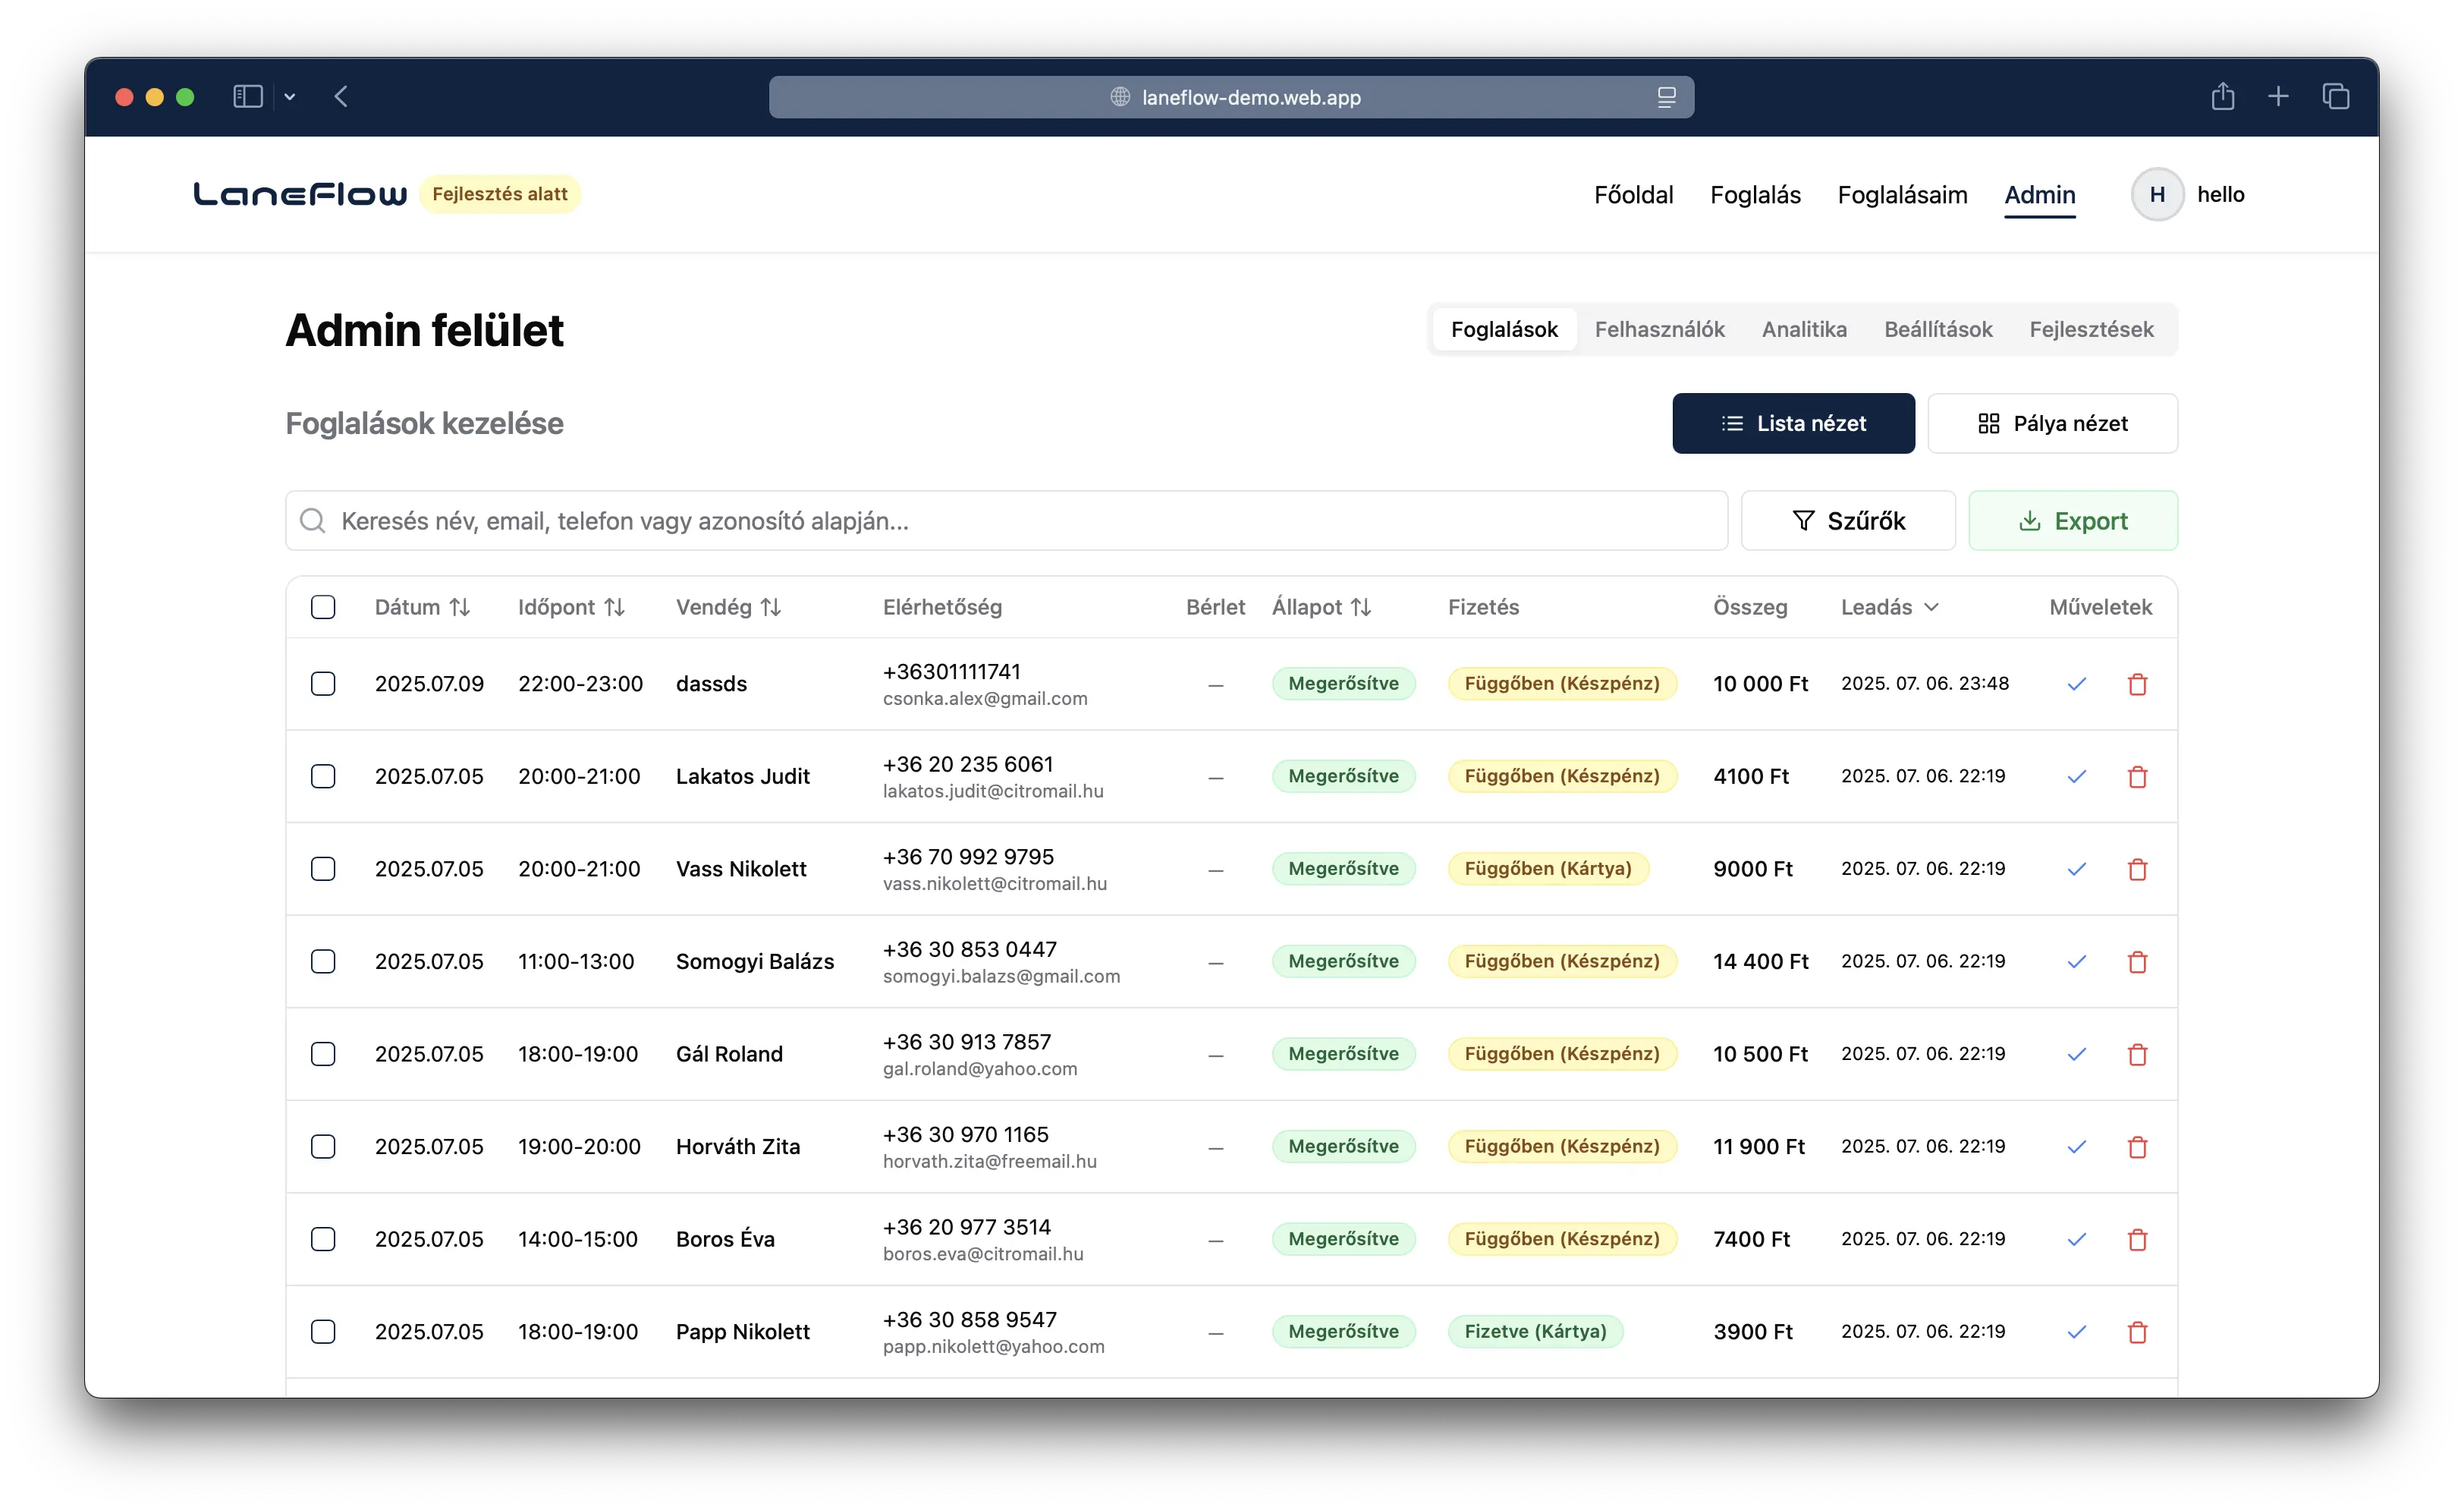Expand the browser tab dropdown near sidebar button
2464x1510 pixels.
[x=291, y=96]
